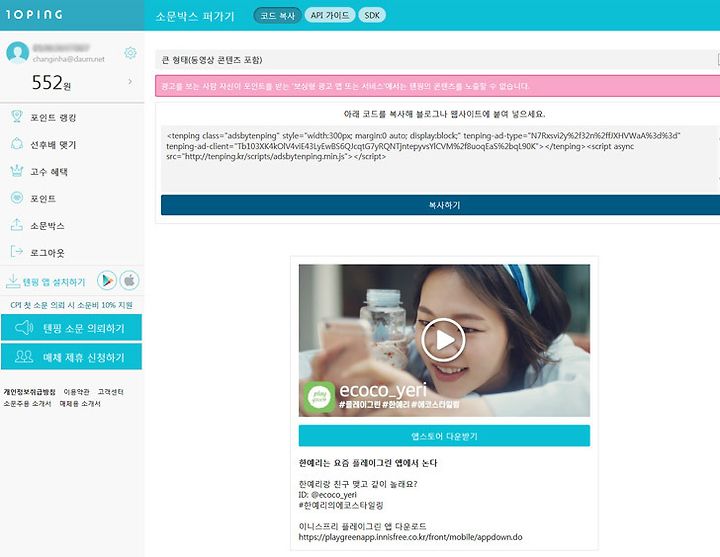The width and height of the screenshot is (720, 557).
Task: Click 앱스토어 다운받기 button
Action: (x=444, y=436)
